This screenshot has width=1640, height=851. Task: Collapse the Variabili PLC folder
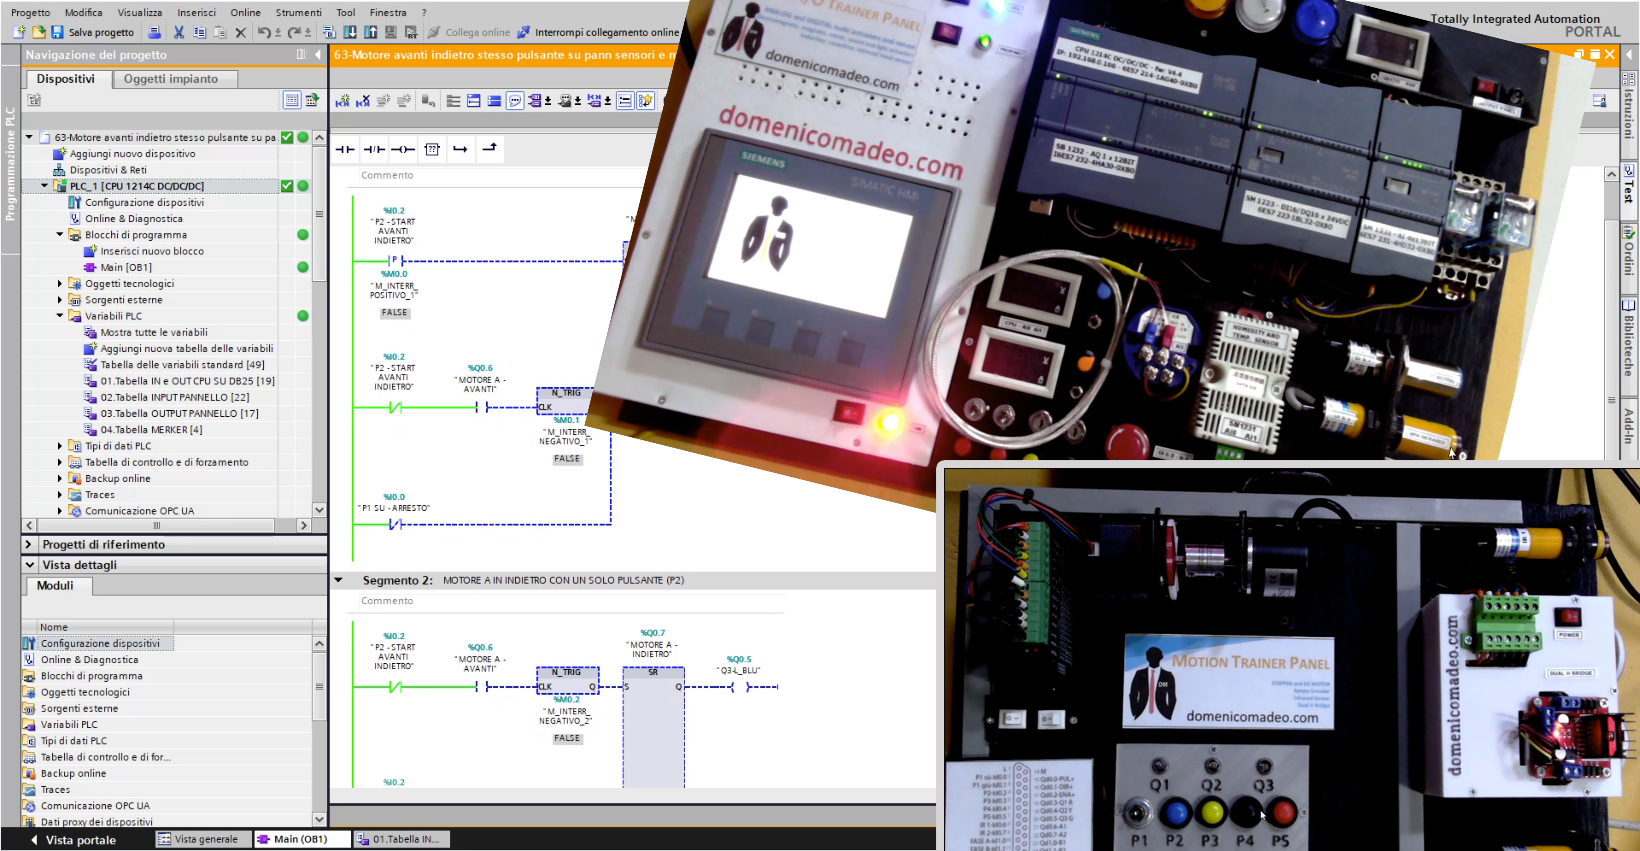60,316
